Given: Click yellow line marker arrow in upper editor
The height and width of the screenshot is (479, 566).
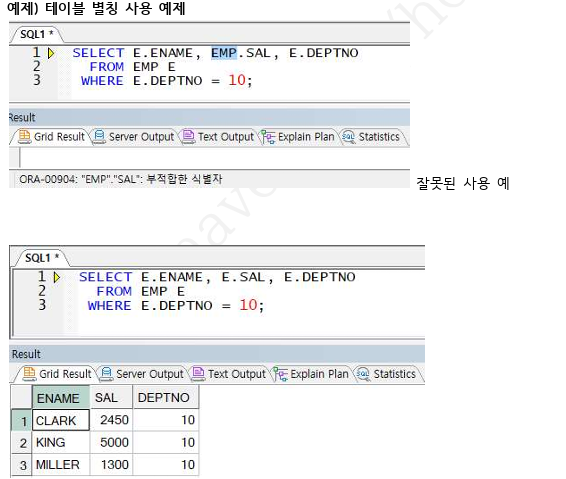Looking at the screenshot, I should point(51,53).
